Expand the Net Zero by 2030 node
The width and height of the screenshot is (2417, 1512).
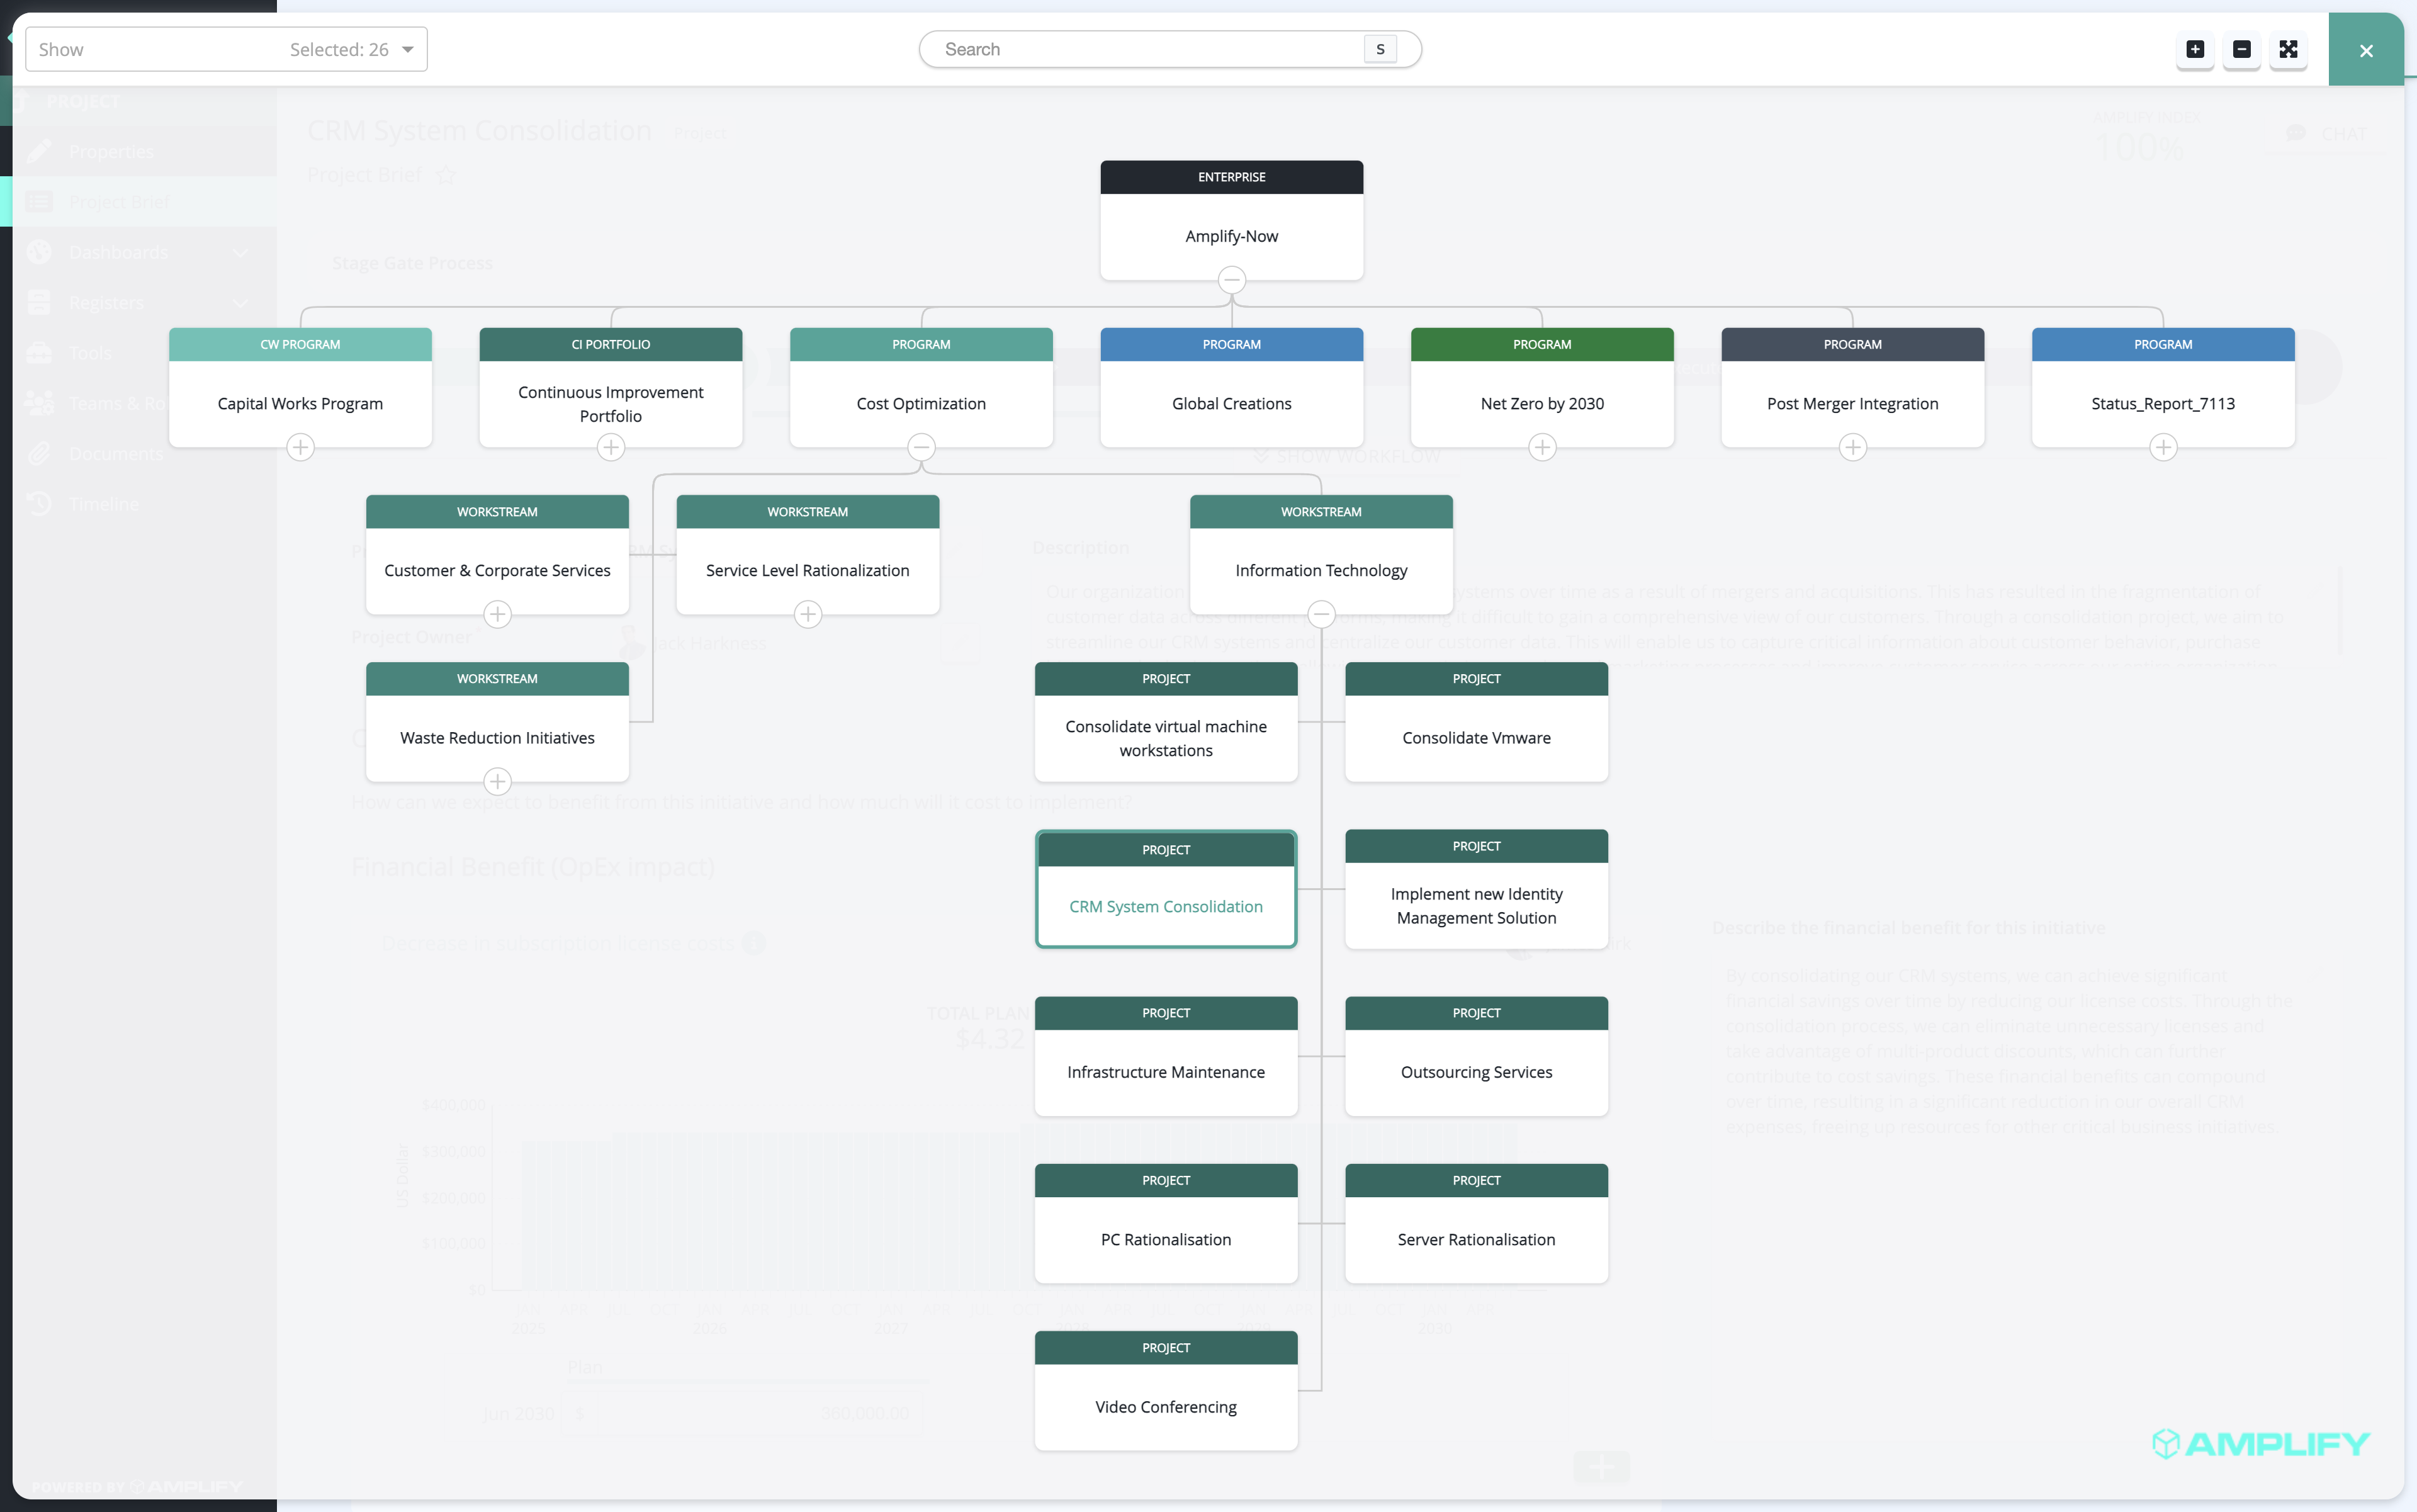(x=1542, y=447)
